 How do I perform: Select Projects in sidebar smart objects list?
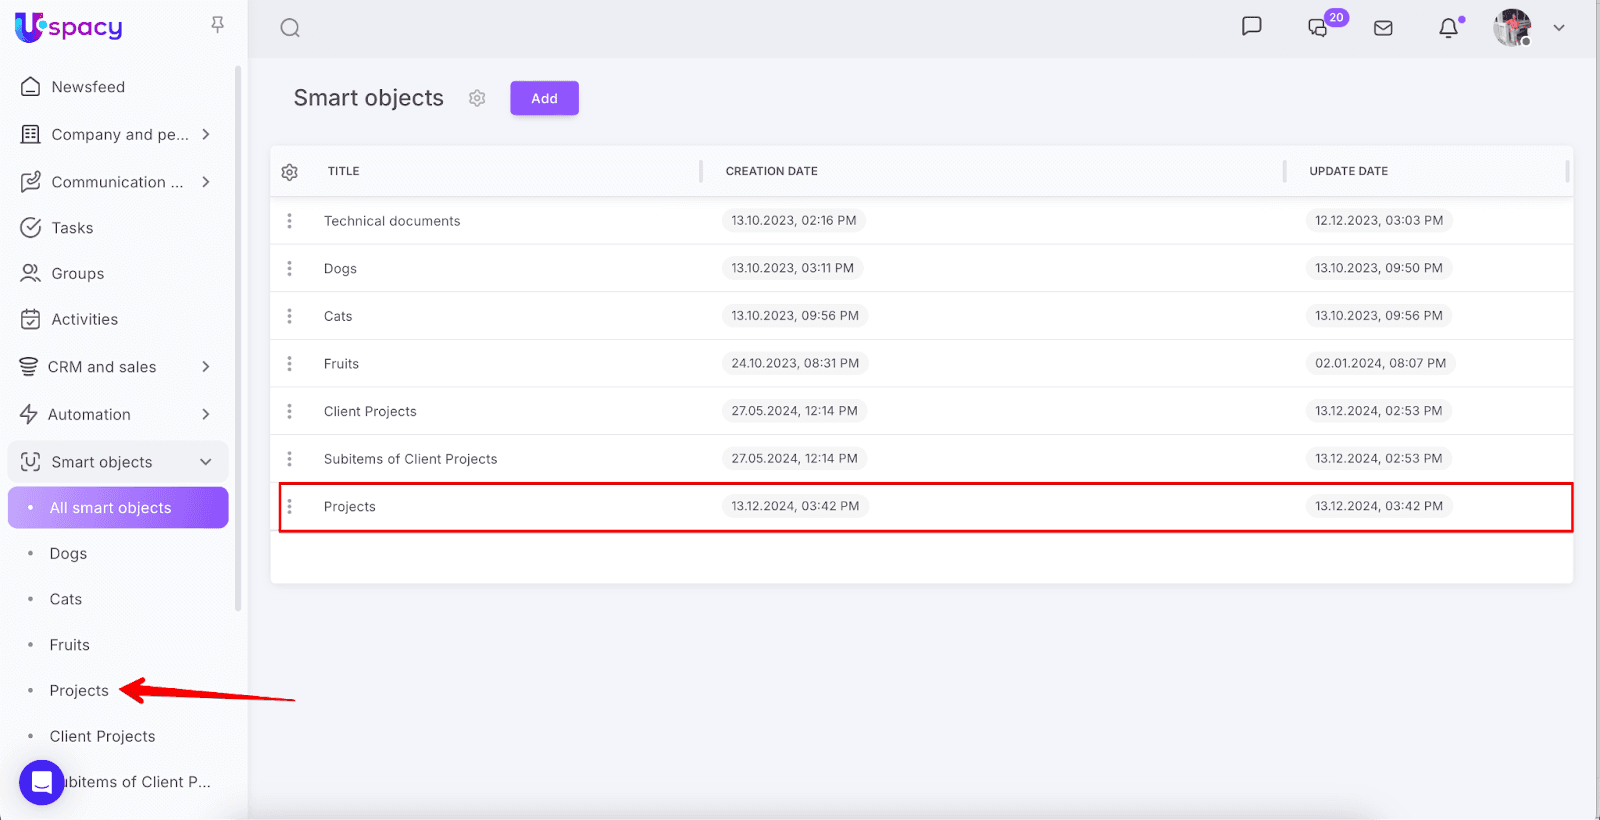pyautogui.click(x=79, y=691)
